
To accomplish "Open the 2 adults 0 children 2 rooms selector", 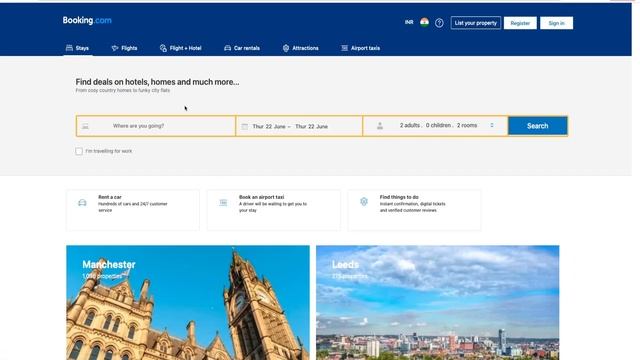I will tap(436, 126).
